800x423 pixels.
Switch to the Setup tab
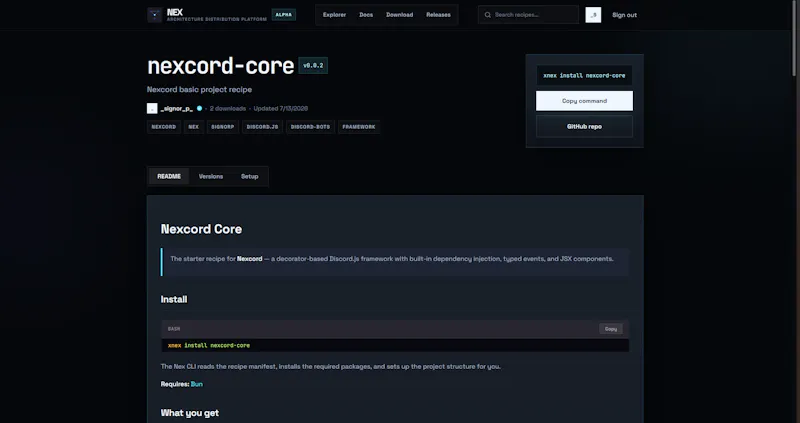pyautogui.click(x=249, y=177)
